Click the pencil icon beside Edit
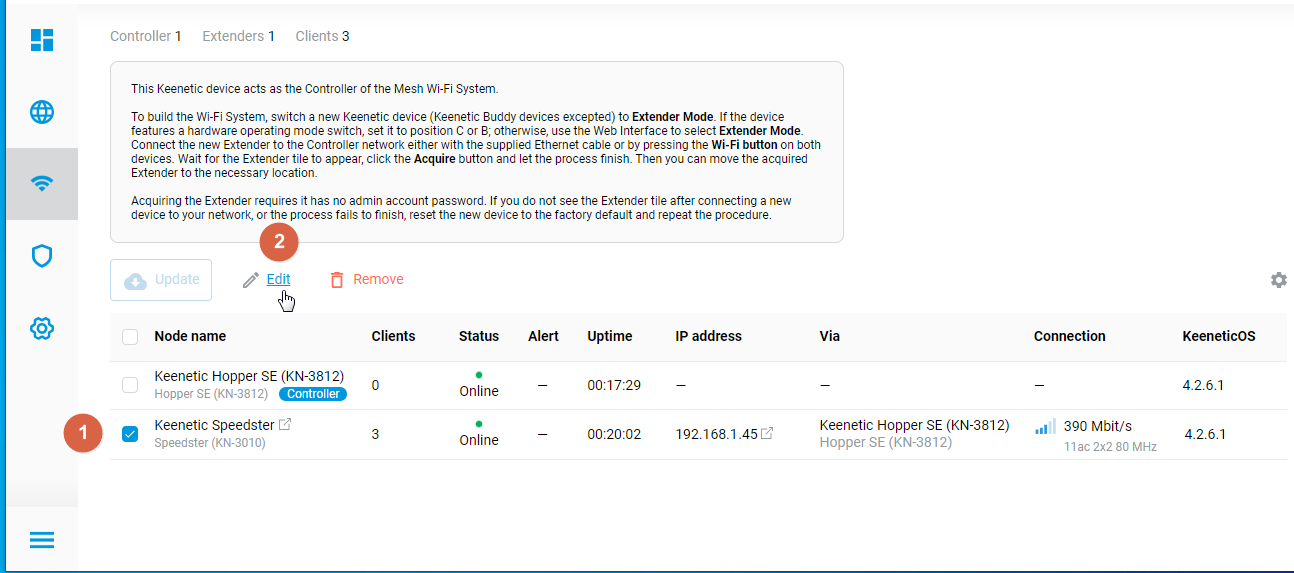Image resolution: width=1294 pixels, height=573 pixels. click(x=251, y=280)
